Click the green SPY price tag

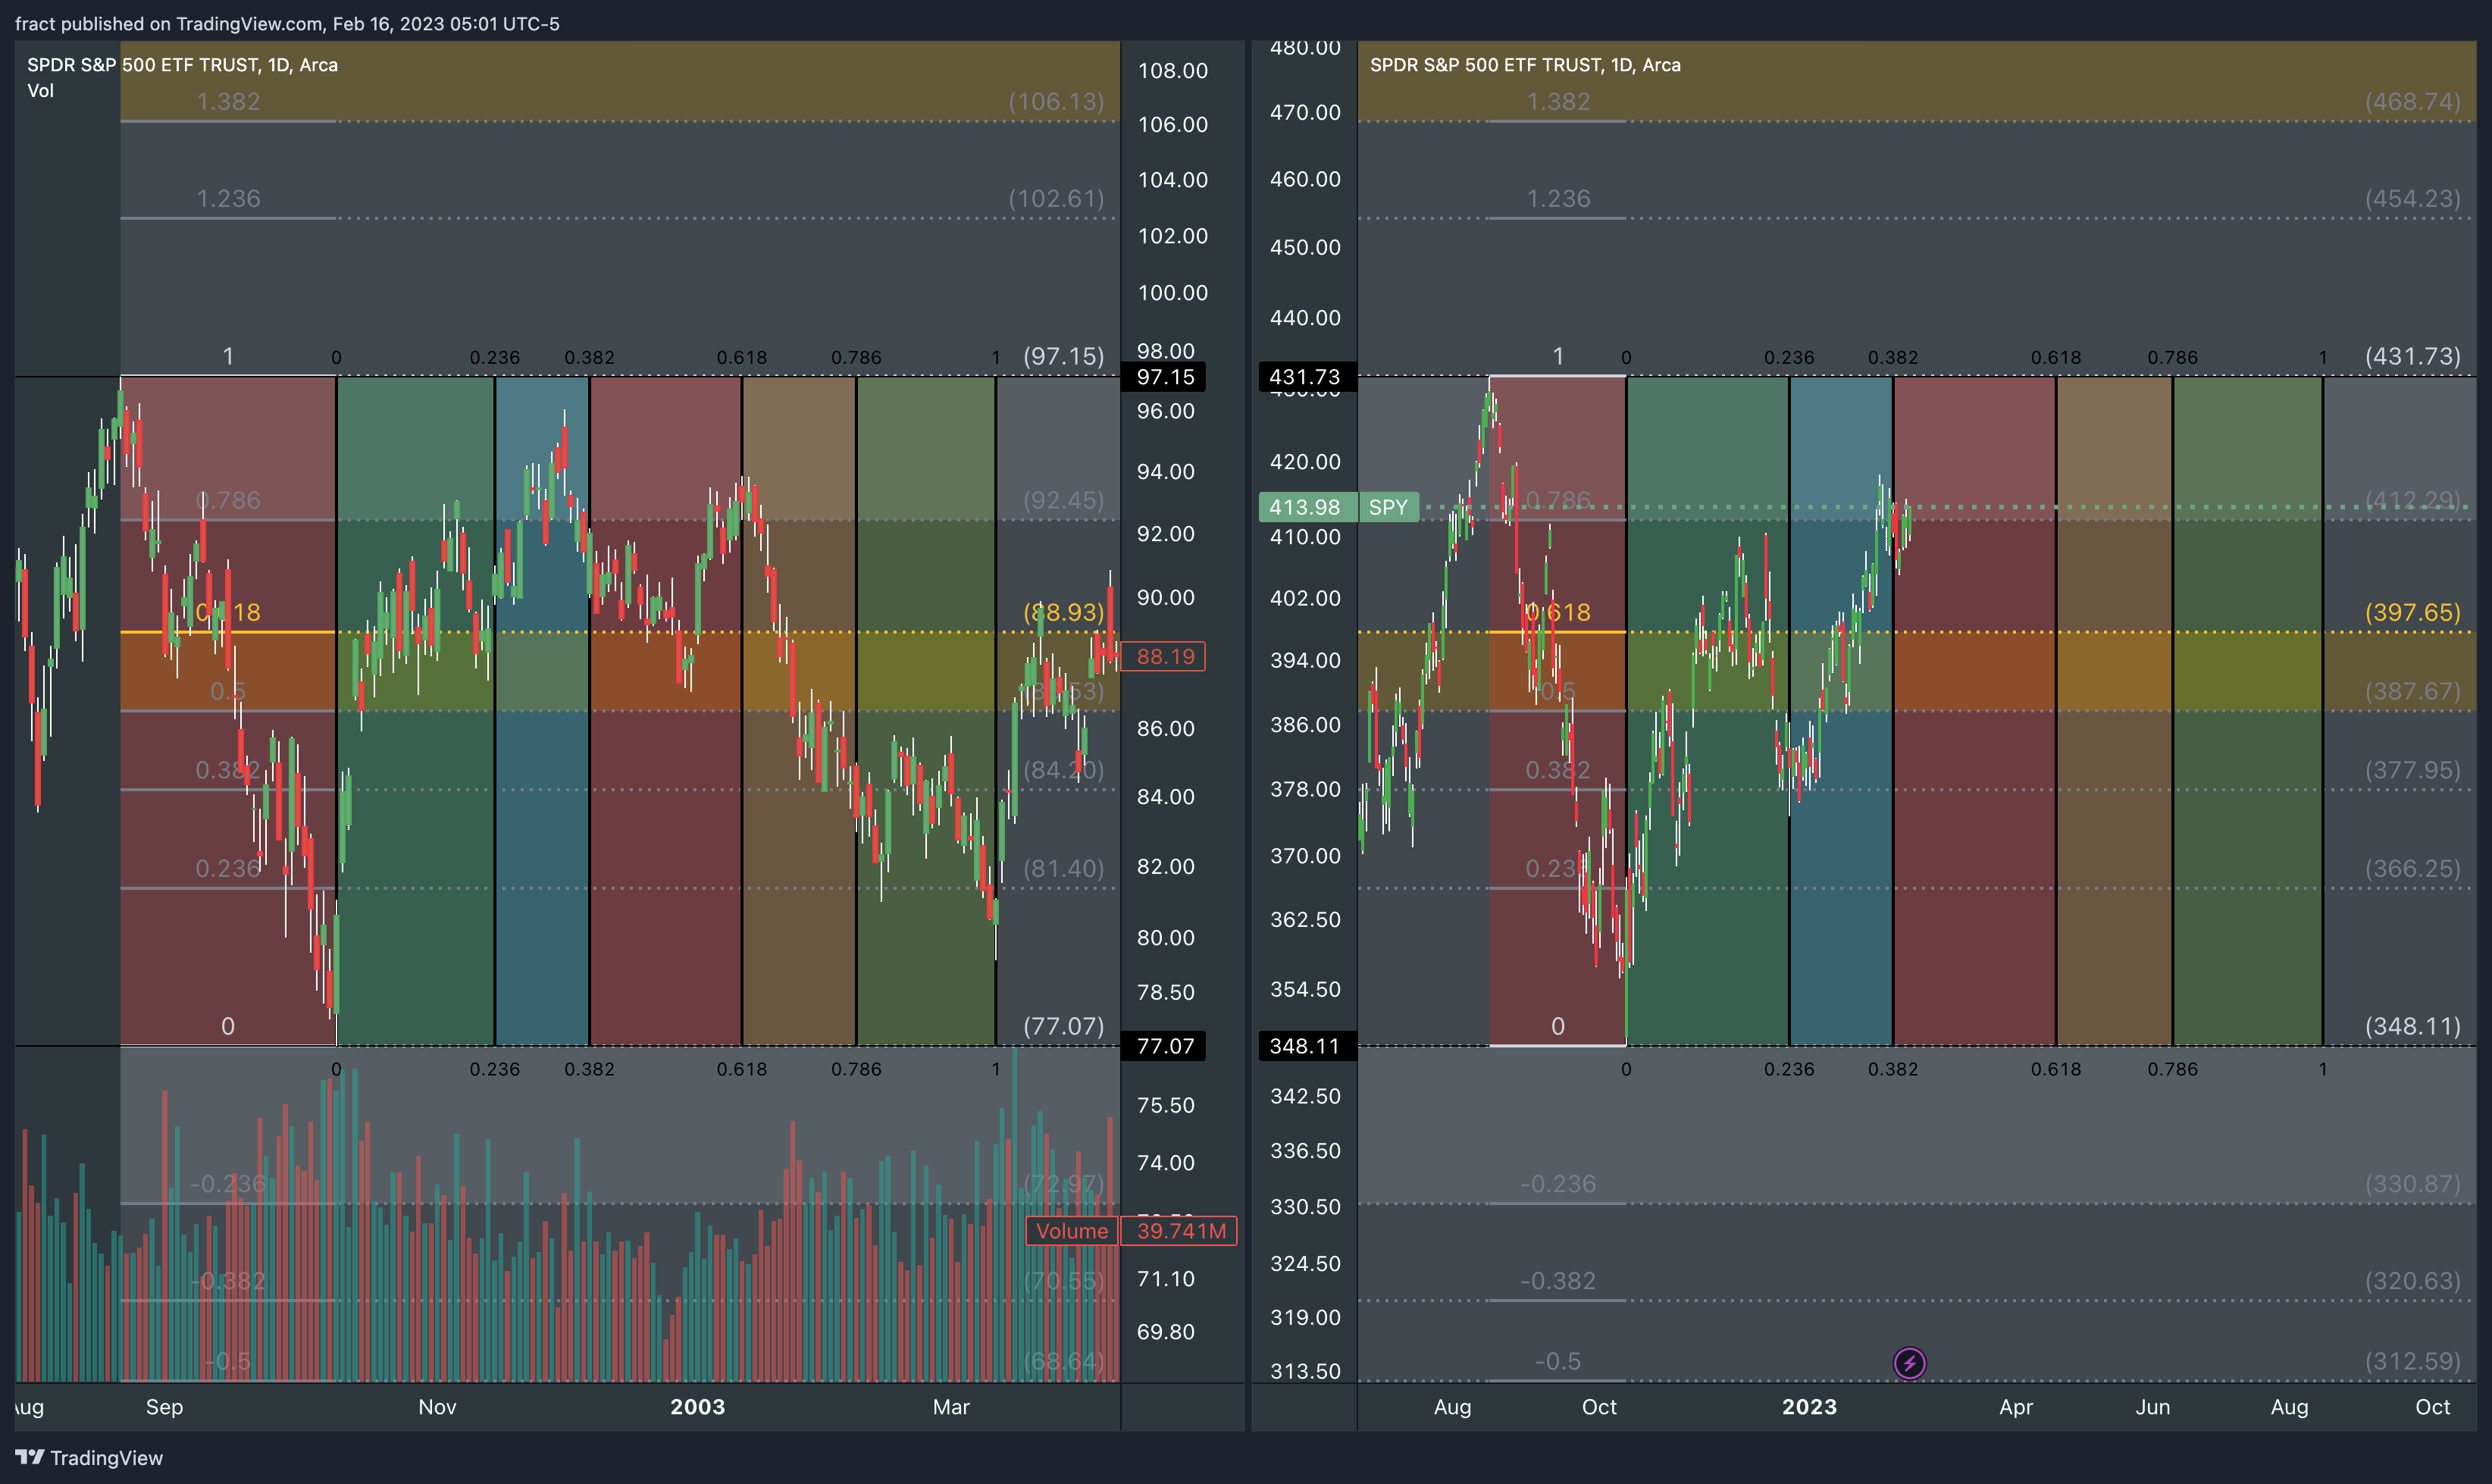(1388, 507)
